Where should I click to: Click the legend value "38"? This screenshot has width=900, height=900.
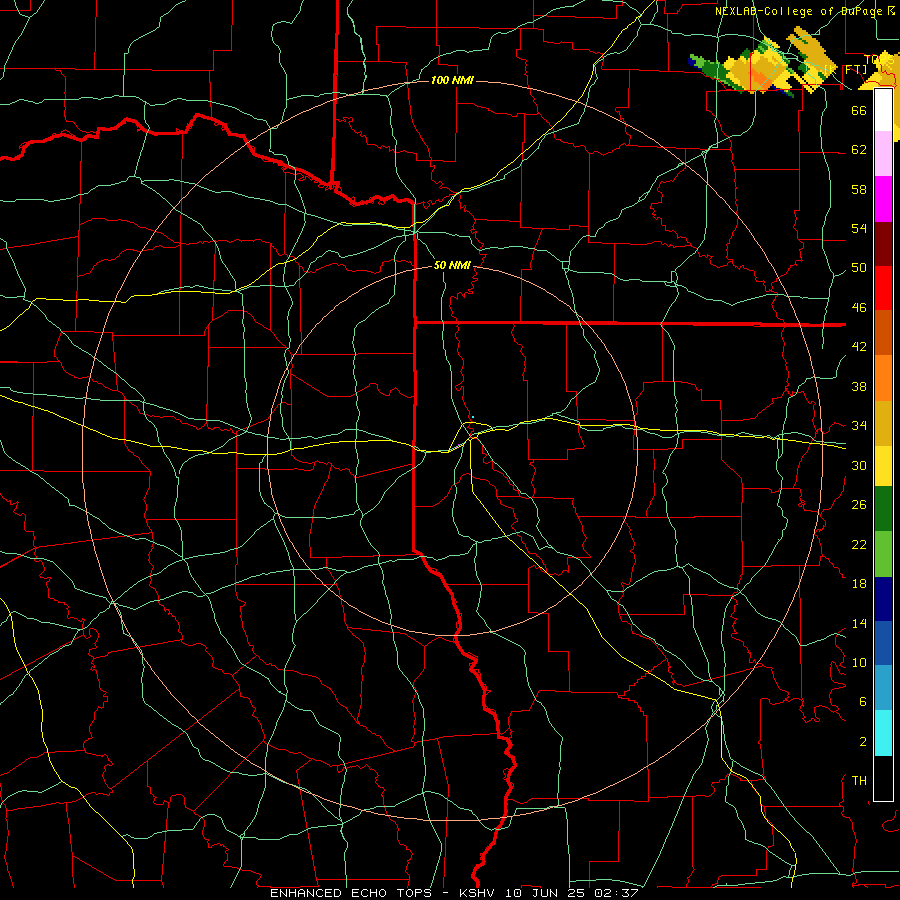point(859,386)
